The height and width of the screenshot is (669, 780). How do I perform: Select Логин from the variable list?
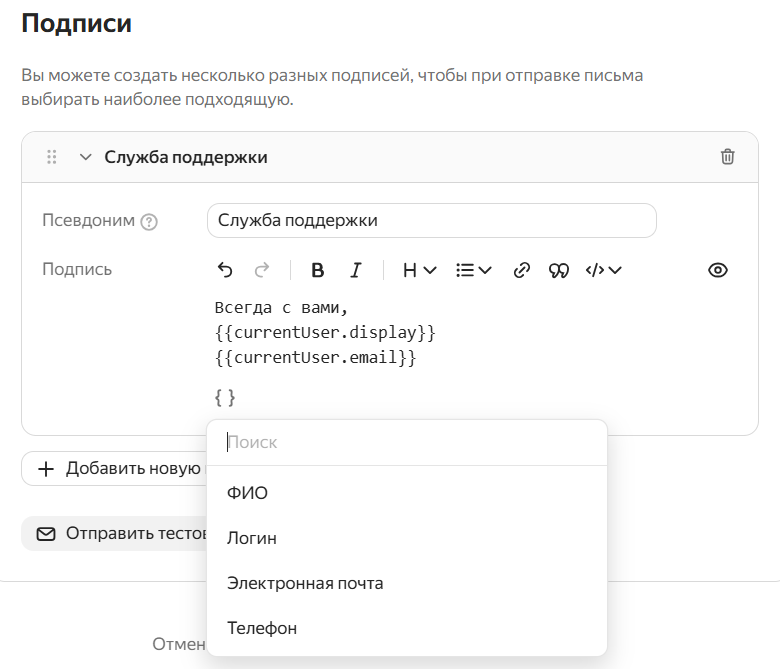tap(407, 538)
